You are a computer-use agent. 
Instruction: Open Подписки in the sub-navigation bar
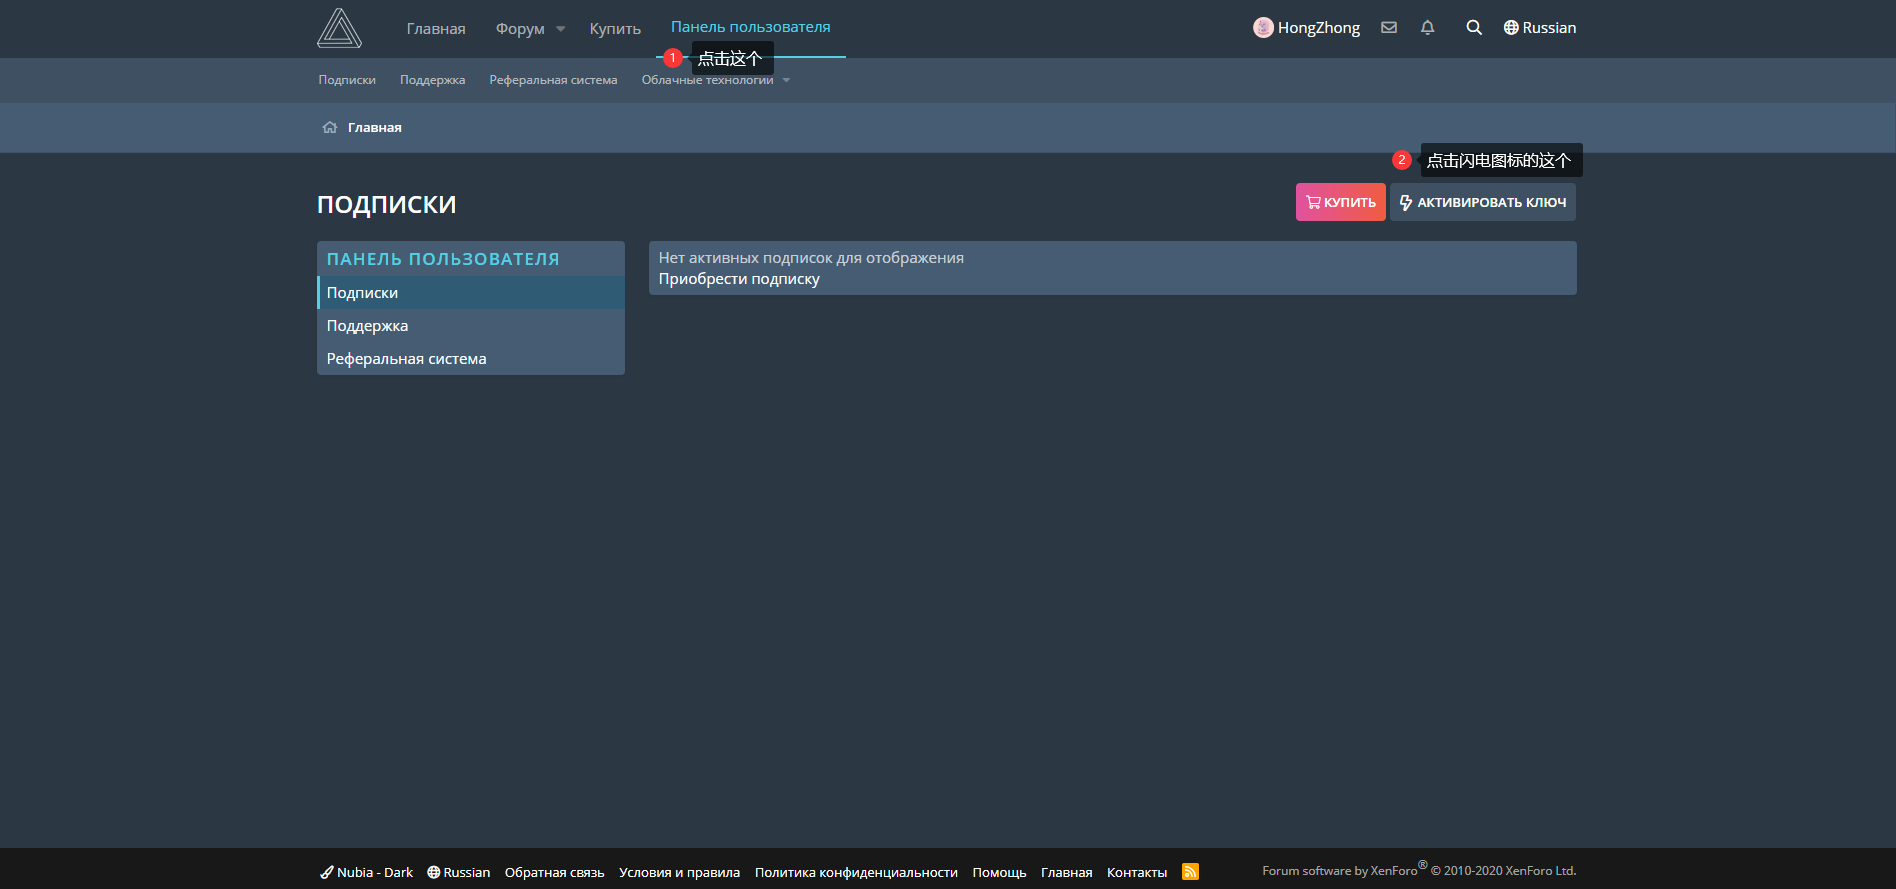click(347, 80)
